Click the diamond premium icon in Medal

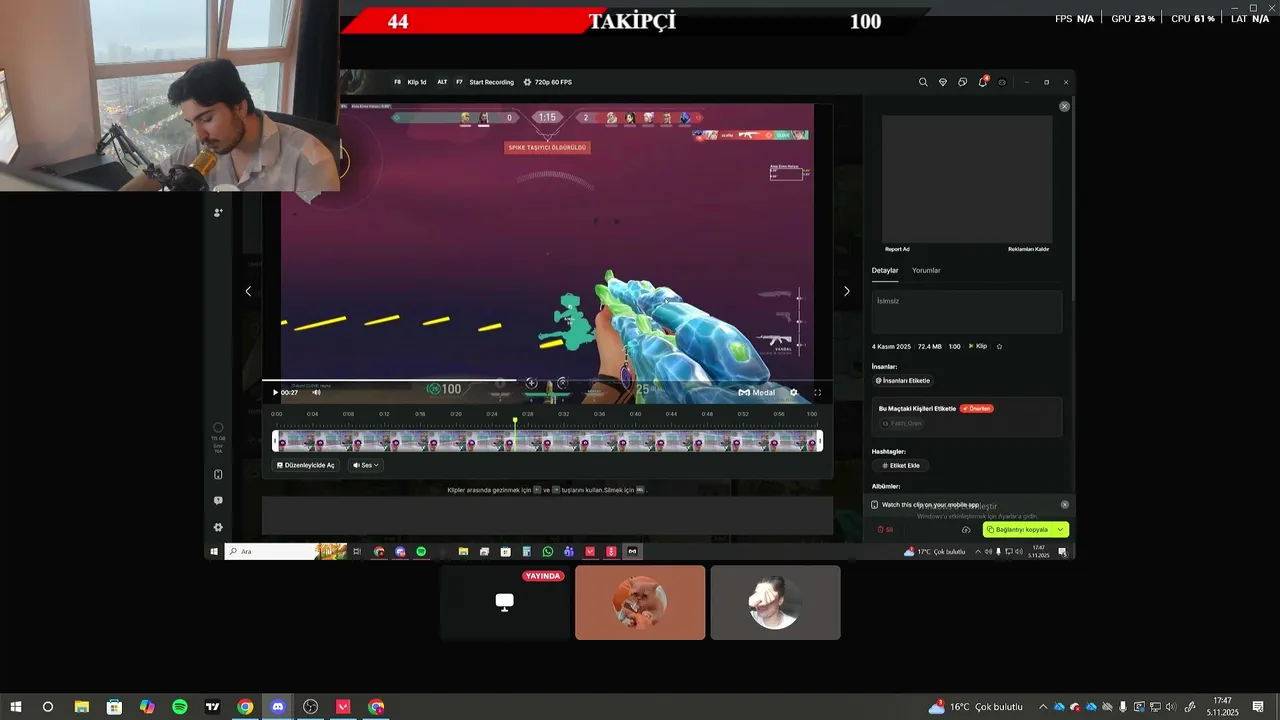coord(942,82)
